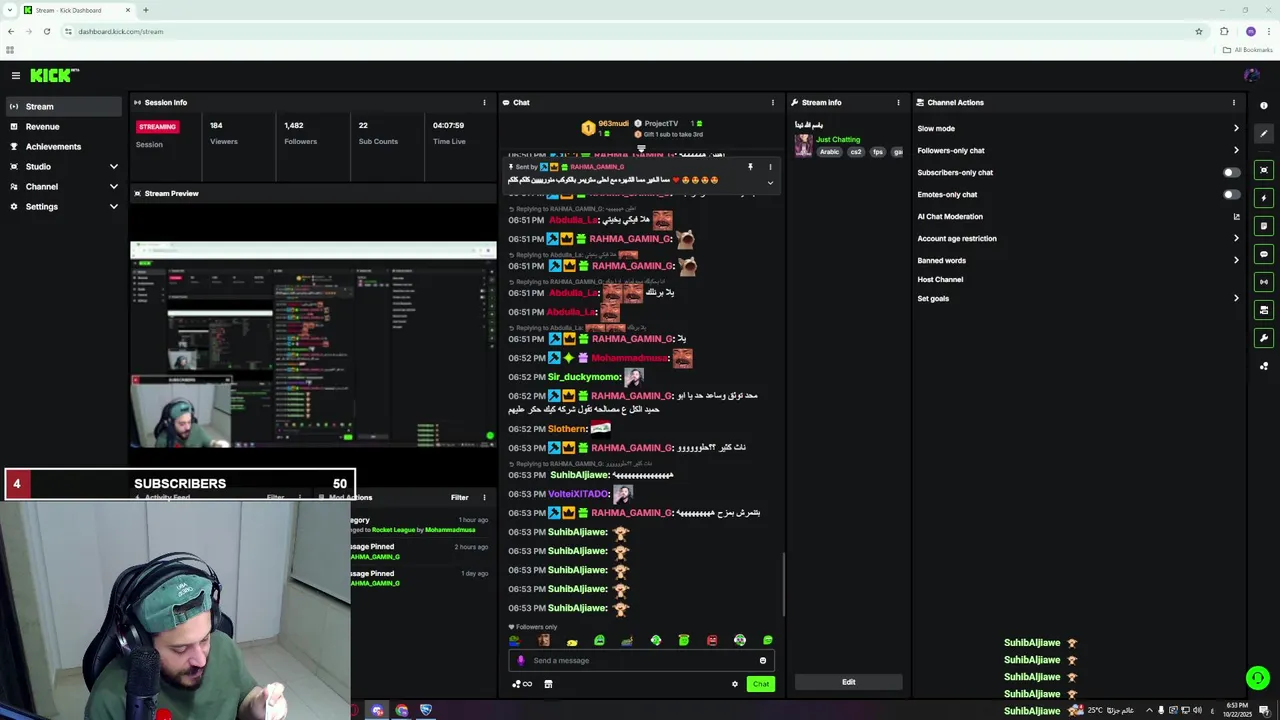
Task: Click the browser address bar
Action: [630, 31]
